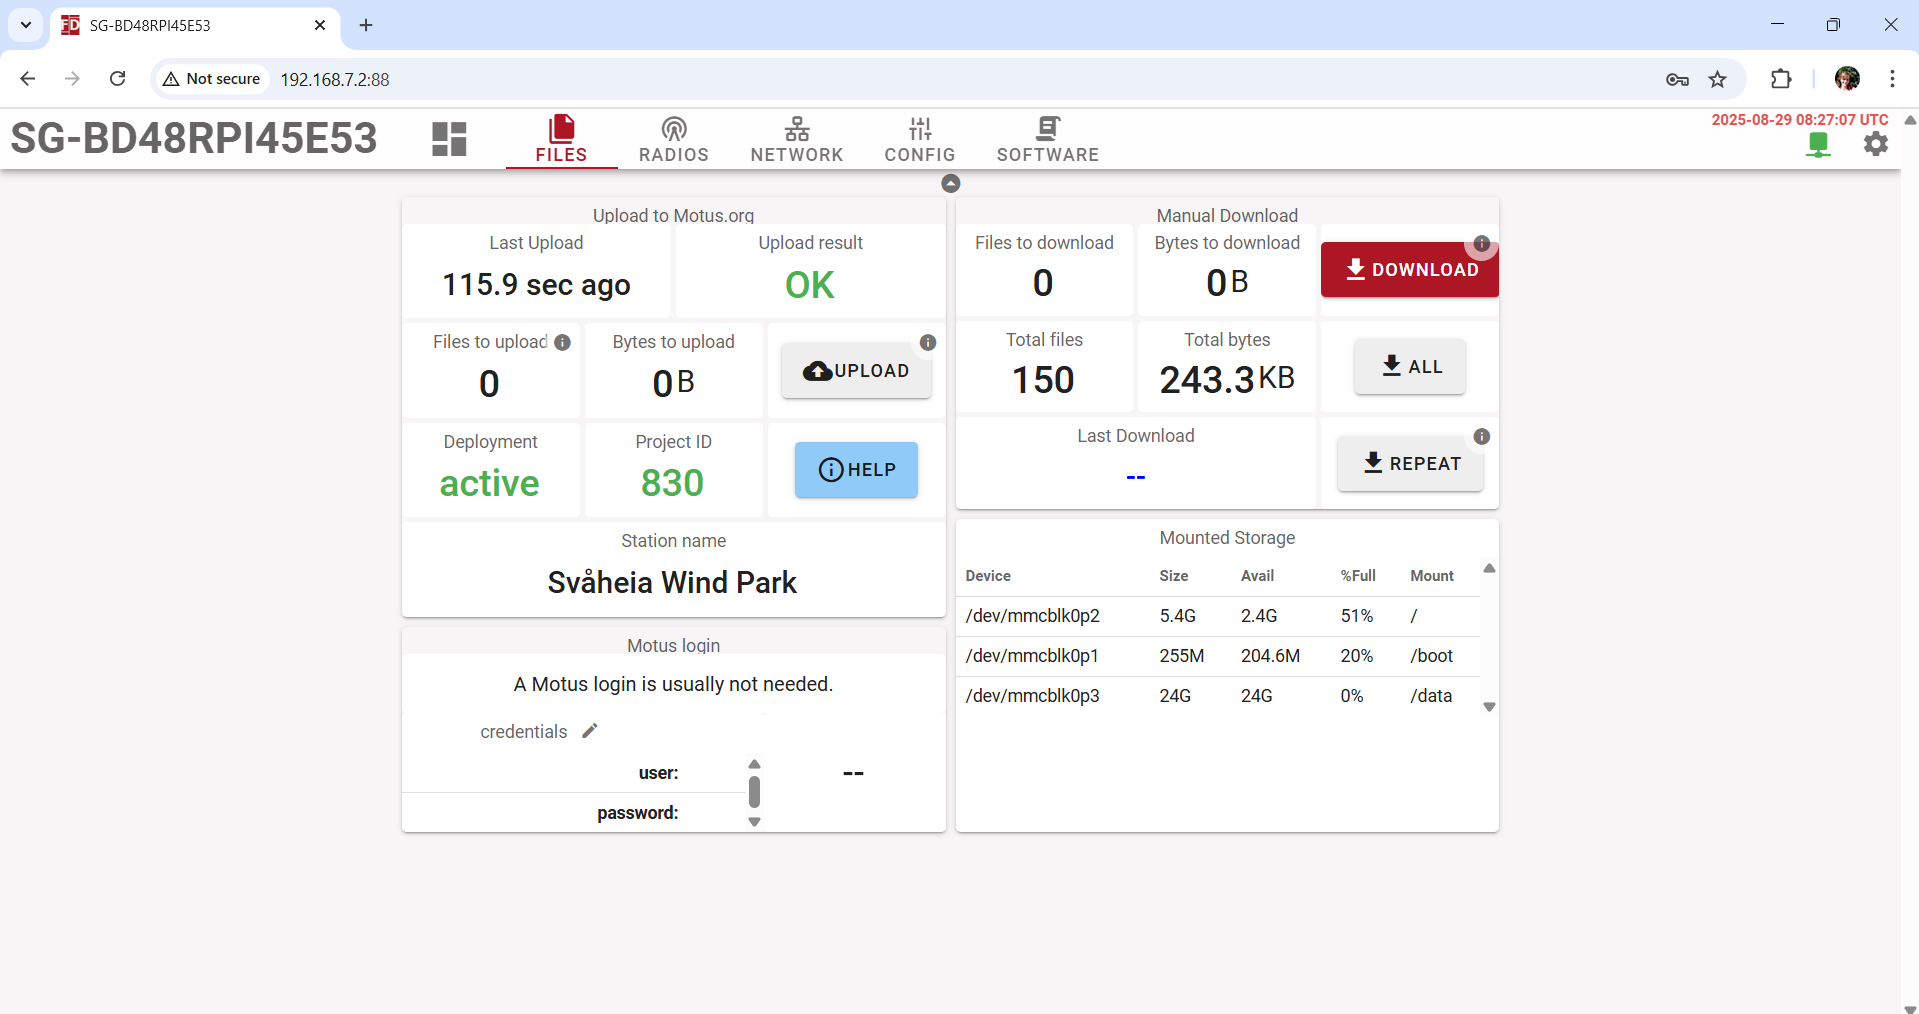1919x1014 pixels.
Task: Click info icon on Upload button panel
Action: pyautogui.click(x=927, y=342)
